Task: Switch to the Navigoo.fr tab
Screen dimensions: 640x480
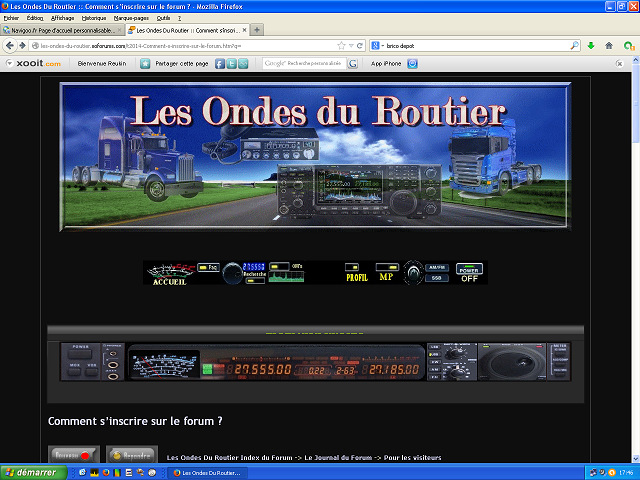Action: 62,30
